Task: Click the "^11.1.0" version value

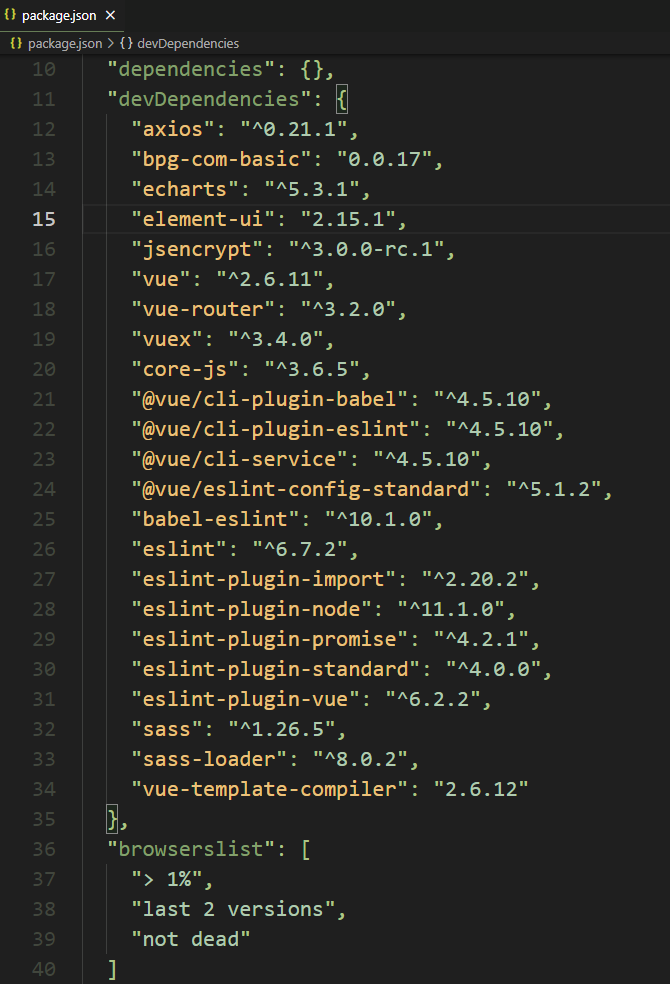Action: coord(450,609)
